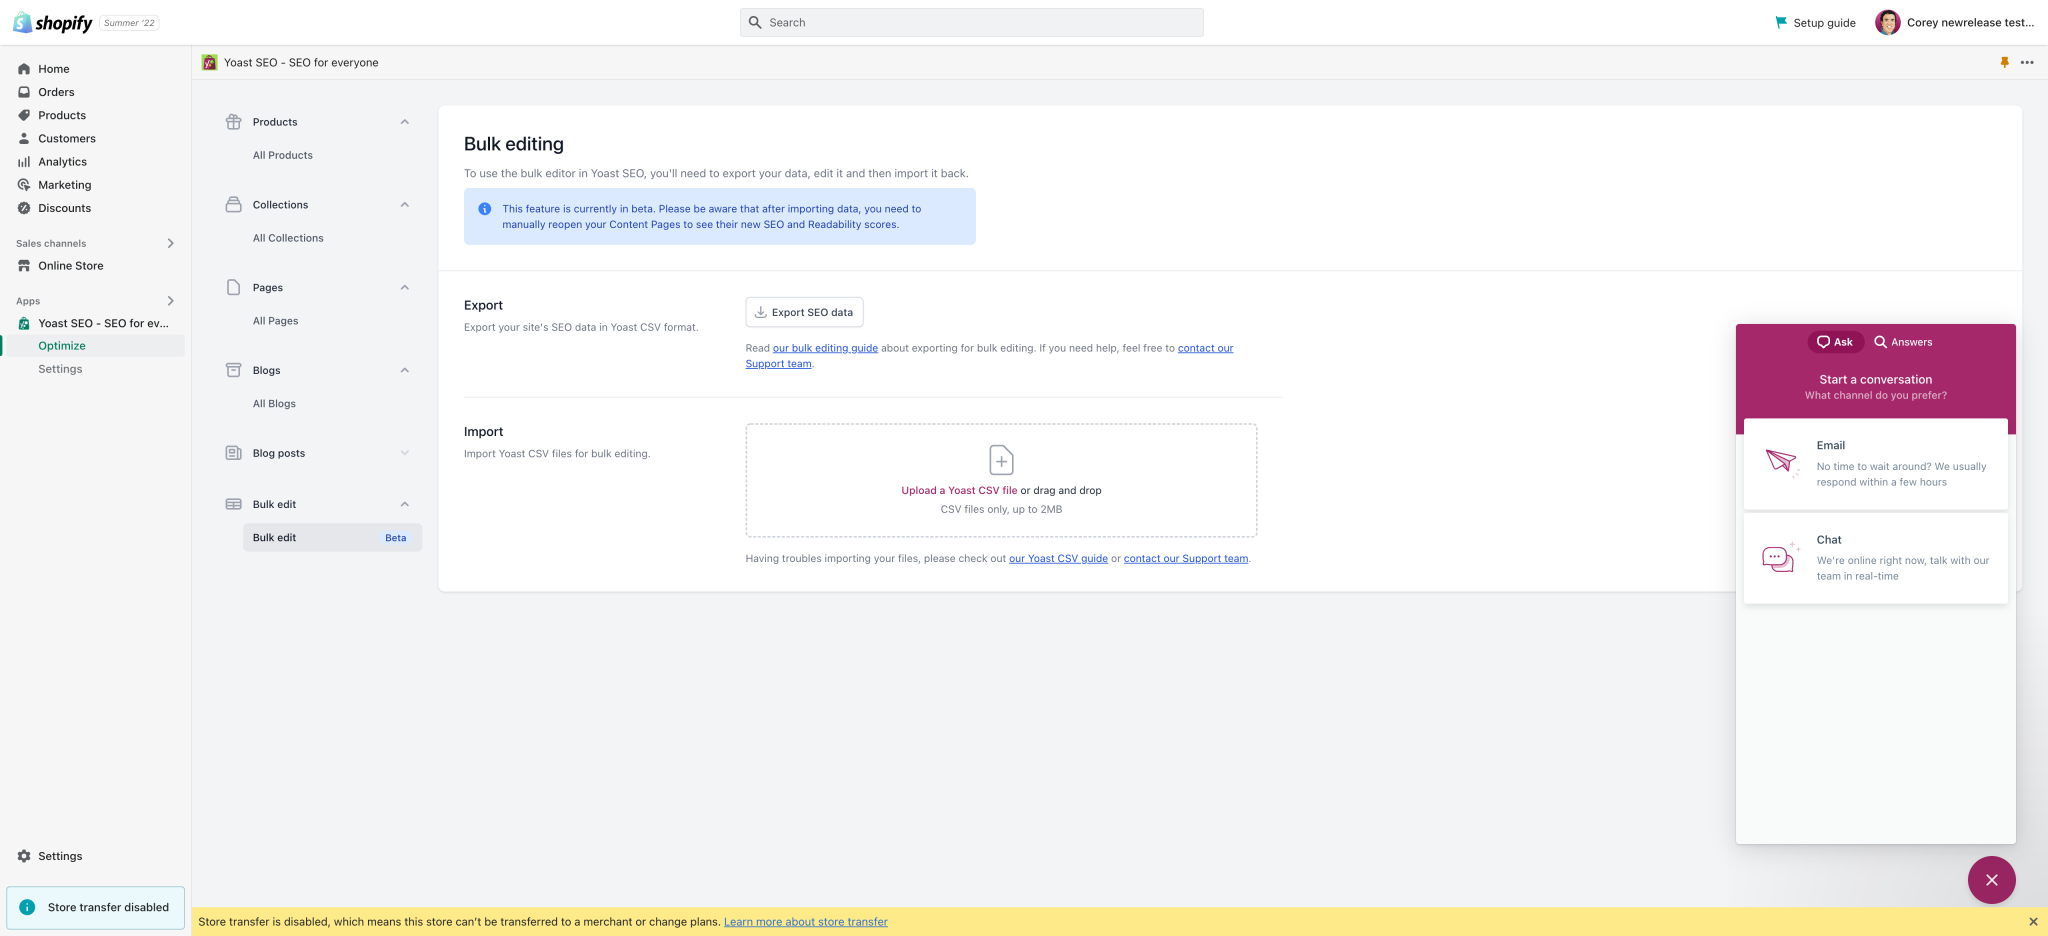The width and height of the screenshot is (2048, 936).
Task: Open contact our Support team link in Export
Action: (x=1205, y=348)
